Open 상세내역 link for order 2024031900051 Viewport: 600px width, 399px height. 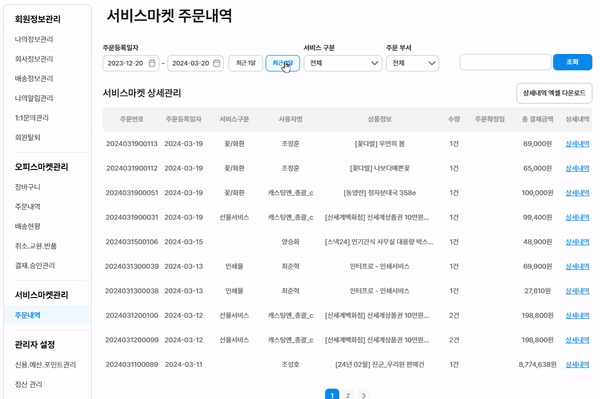[577, 193]
